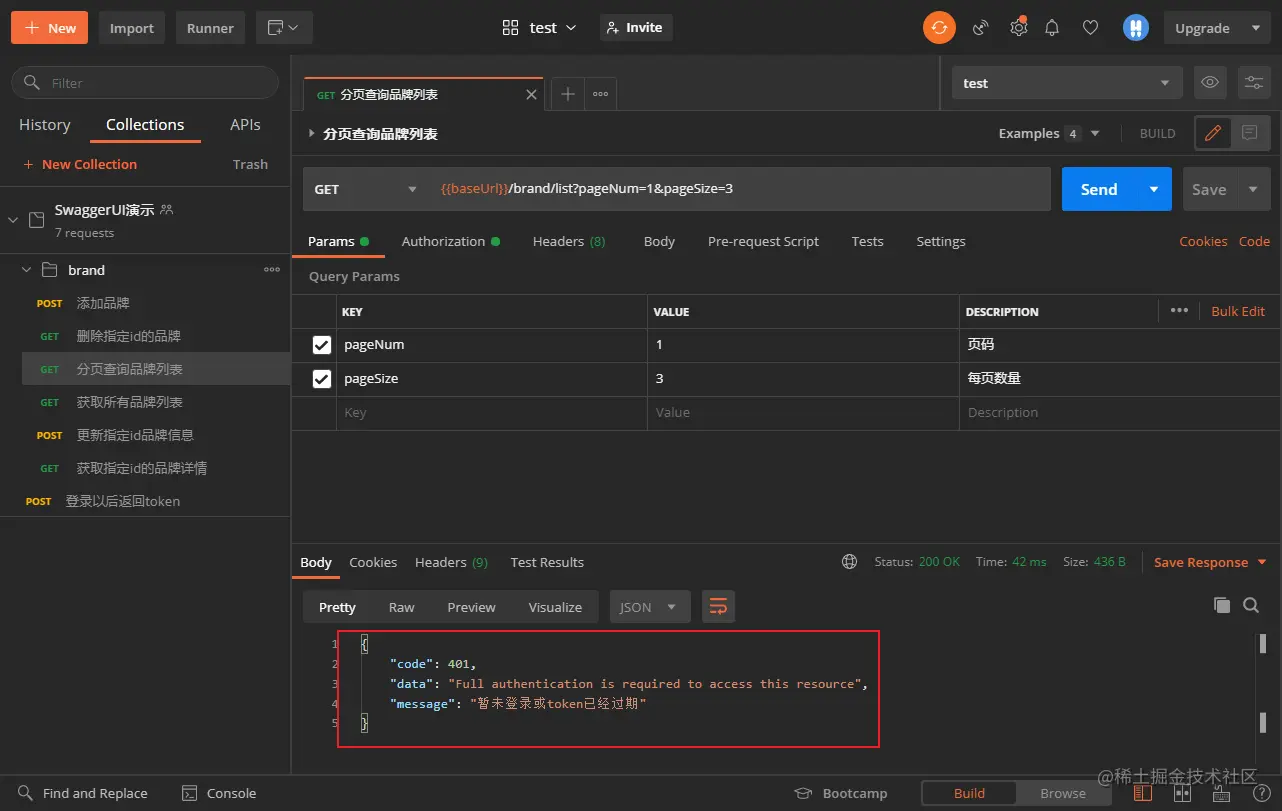Image resolution: width=1282 pixels, height=811 pixels.
Task: Select the Raw response view
Action: tap(401, 607)
